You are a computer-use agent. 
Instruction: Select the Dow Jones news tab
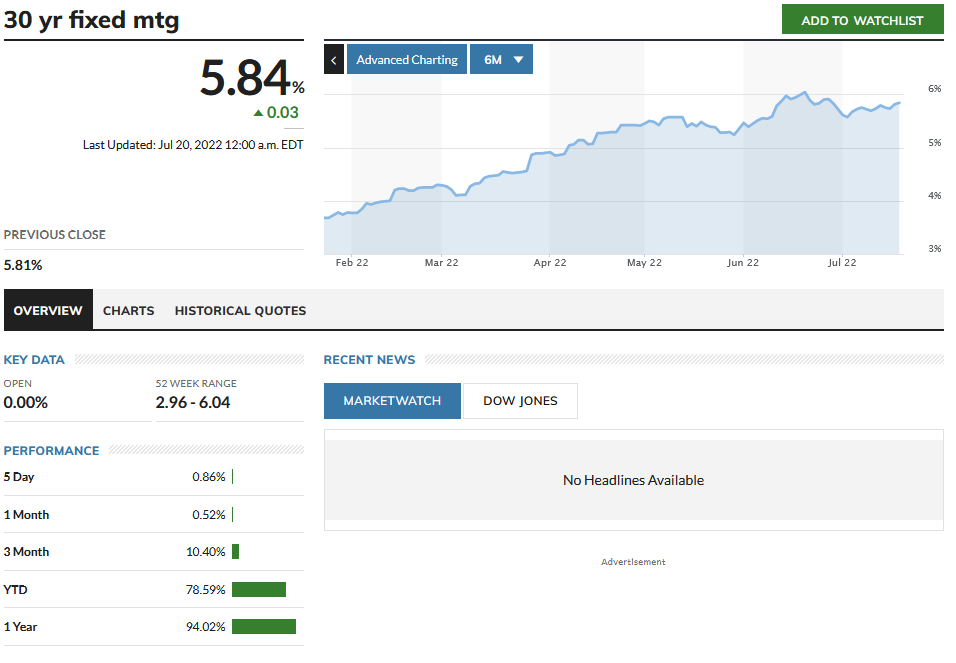click(x=520, y=401)
